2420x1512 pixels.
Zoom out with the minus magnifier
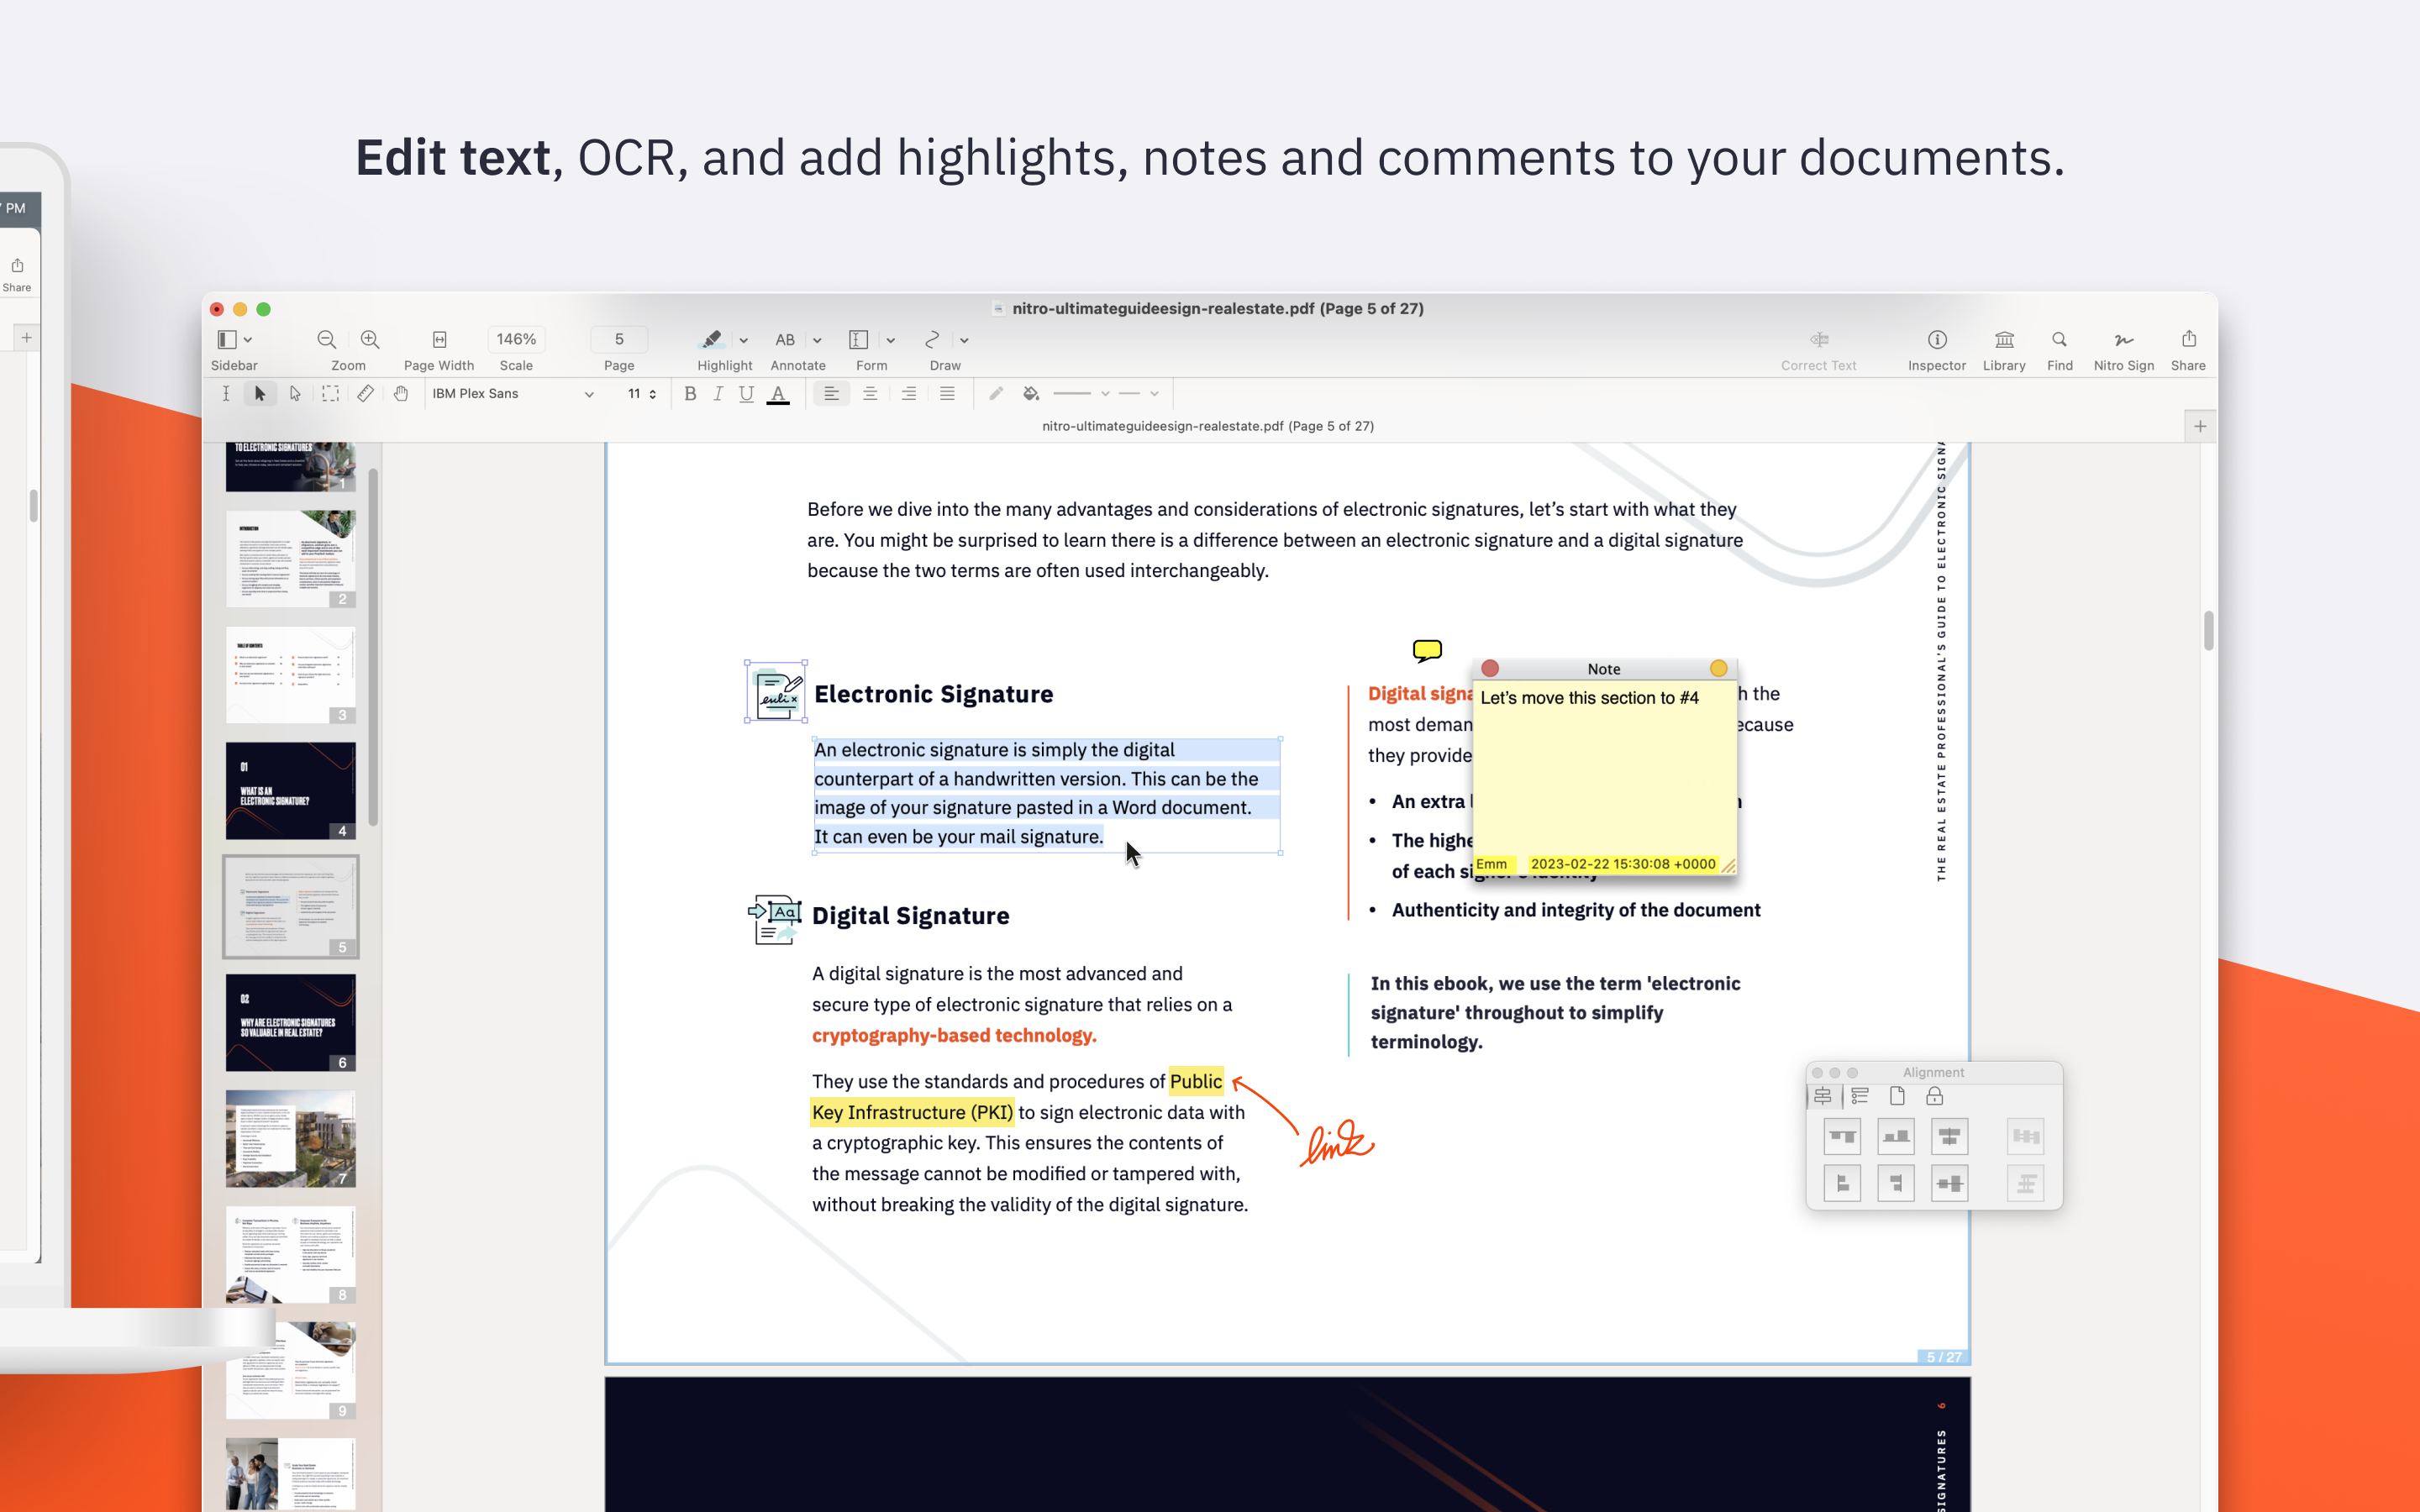tap(326, 340)
